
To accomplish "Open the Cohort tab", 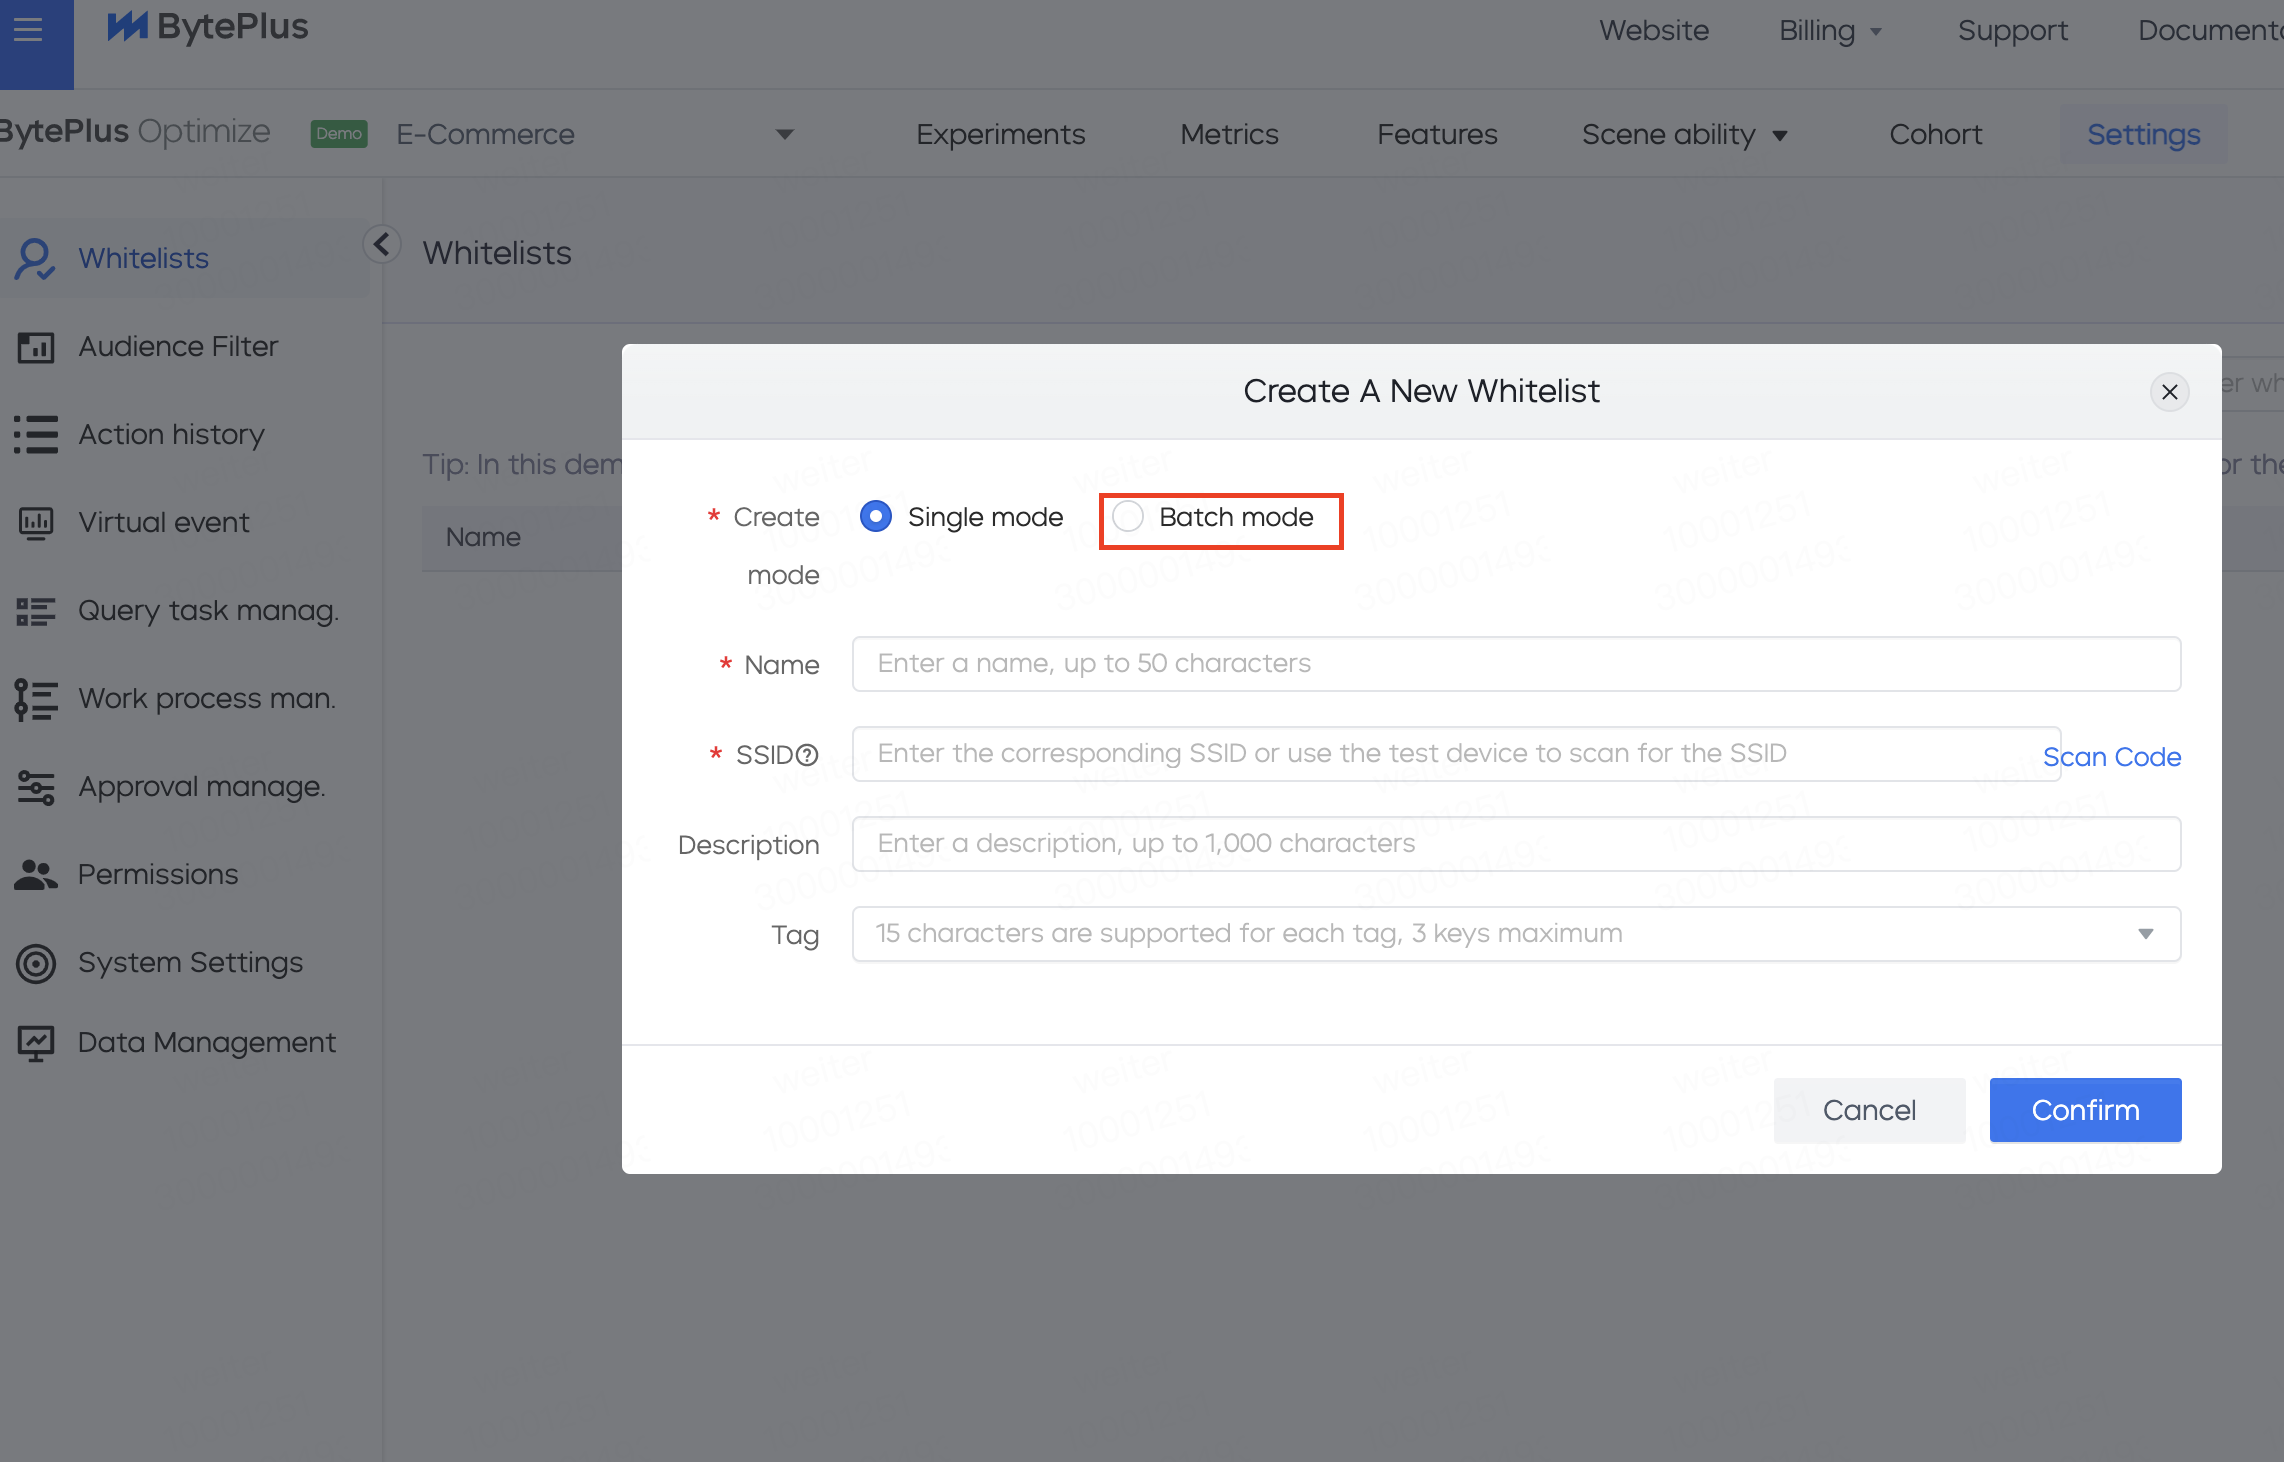I will click(x=1935, y=135).
